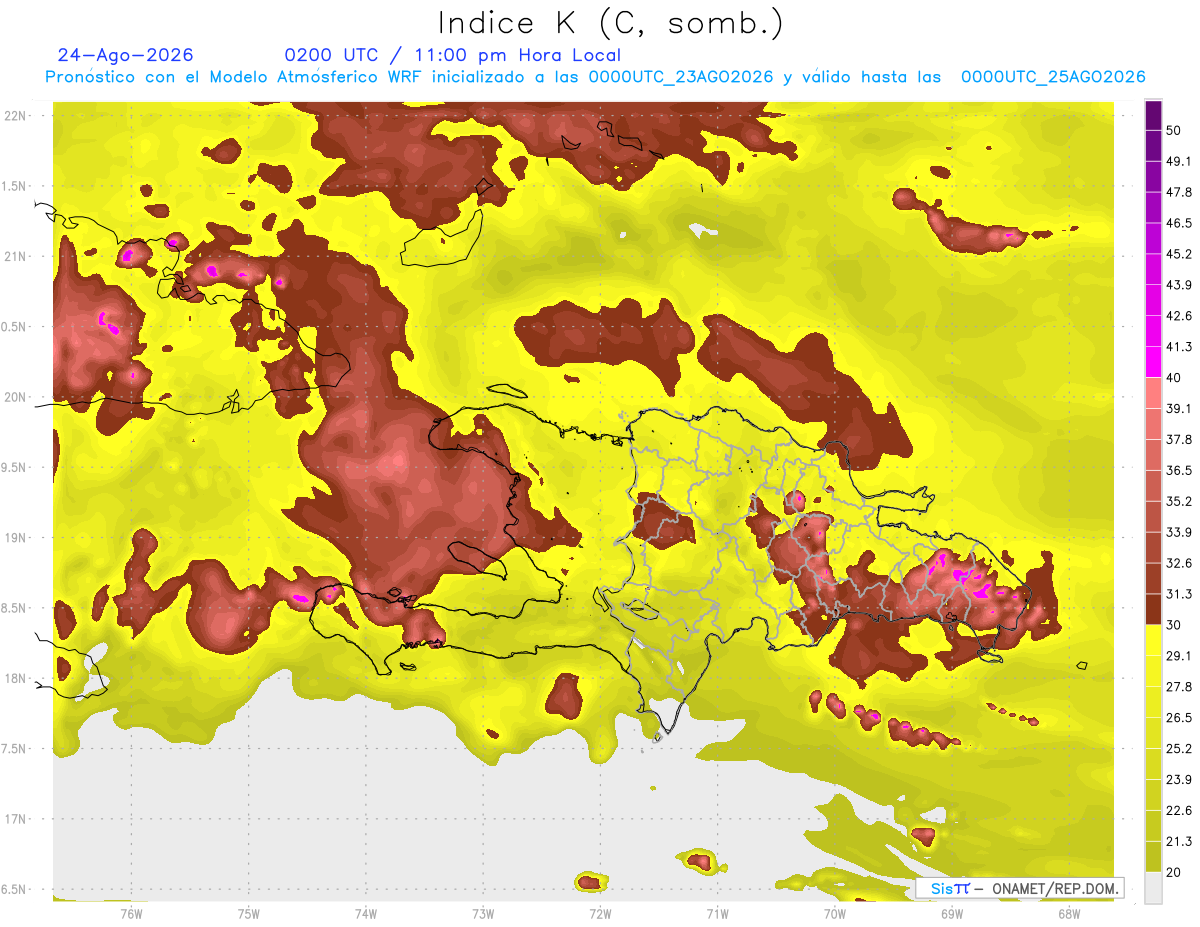Viewport: 1200px width, 927px height.
Task: Click the '0000UTC_23AGO2026' initialization timestamp
Action: pyautogui.click(x=681, y=77)
